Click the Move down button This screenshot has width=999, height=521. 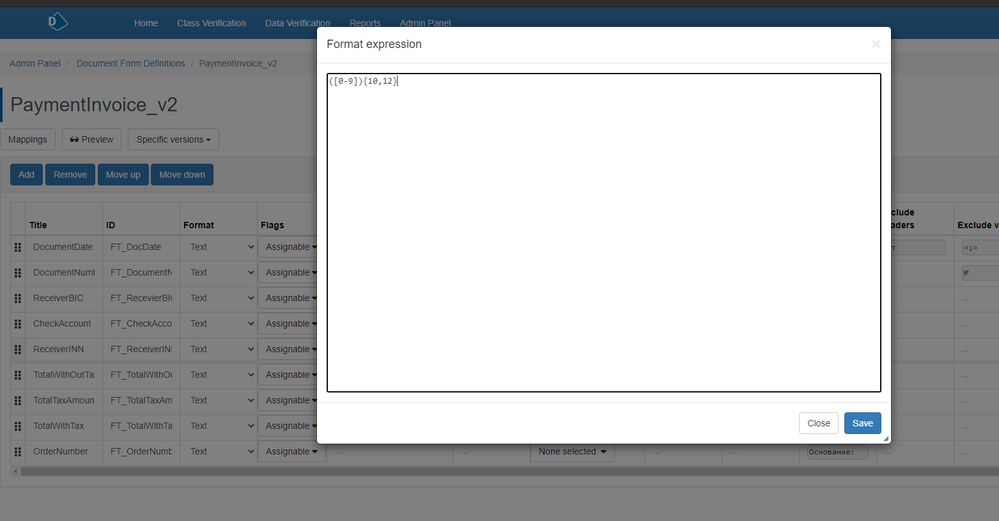coord(182,175)
